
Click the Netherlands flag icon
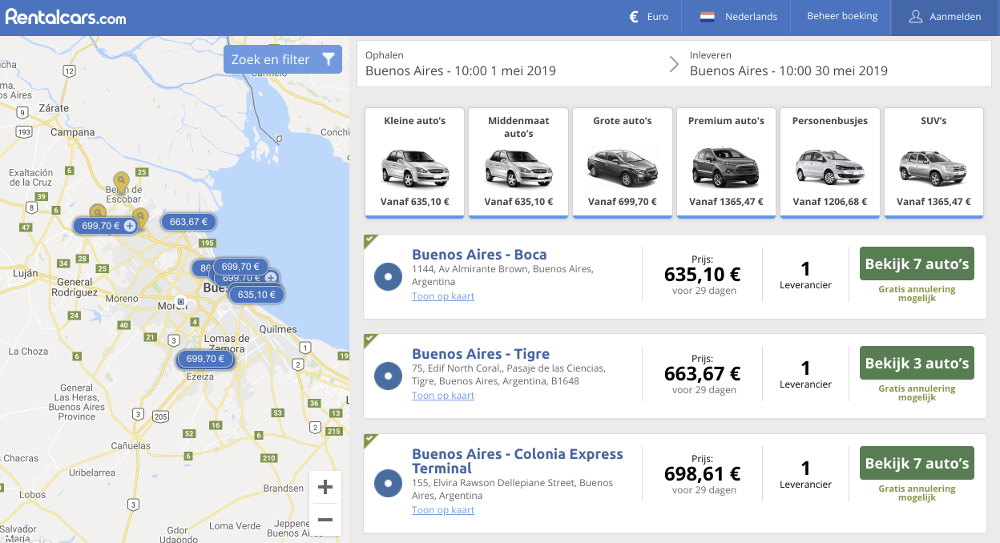[x=707, y=17]
